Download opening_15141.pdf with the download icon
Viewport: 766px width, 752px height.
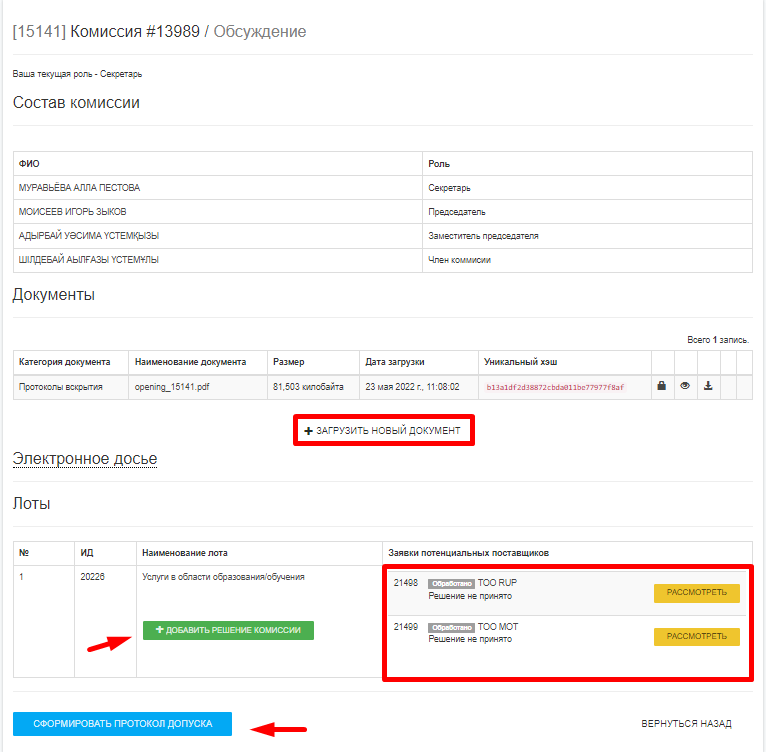[x=708, y=386]
